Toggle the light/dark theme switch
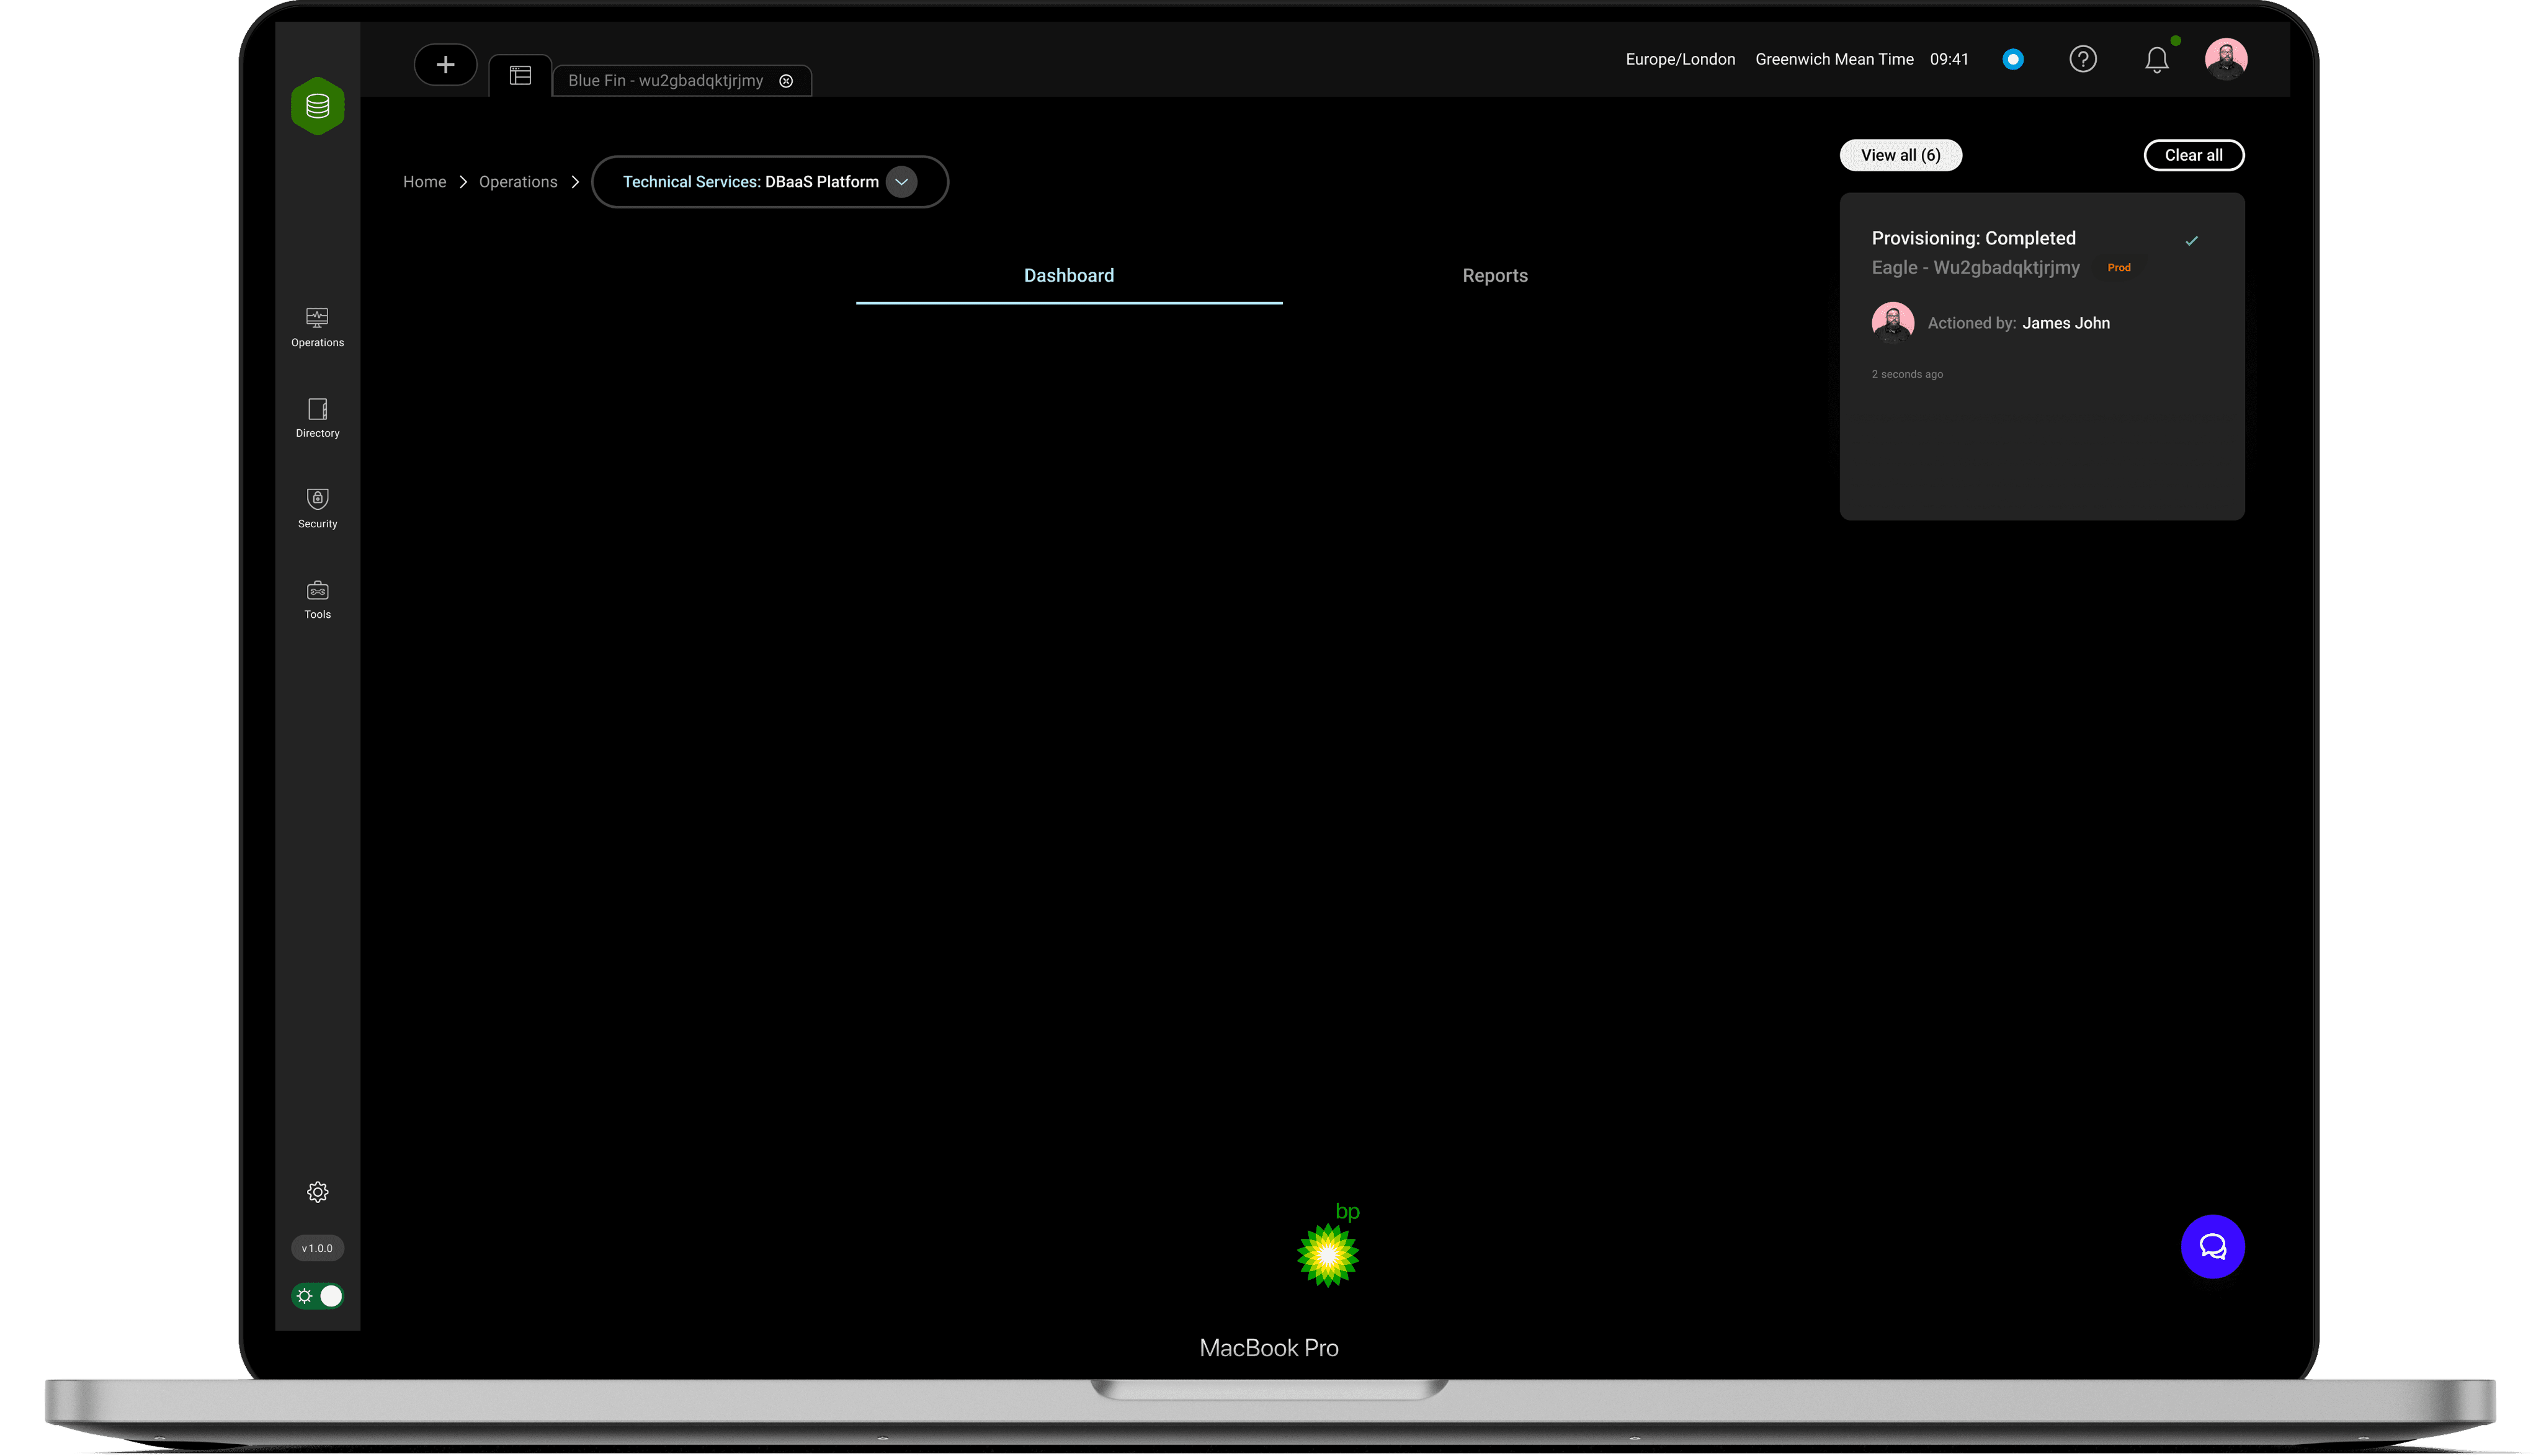Image resolution: width=2541 pixels, height=1456 pixels. click(317, 1295)
